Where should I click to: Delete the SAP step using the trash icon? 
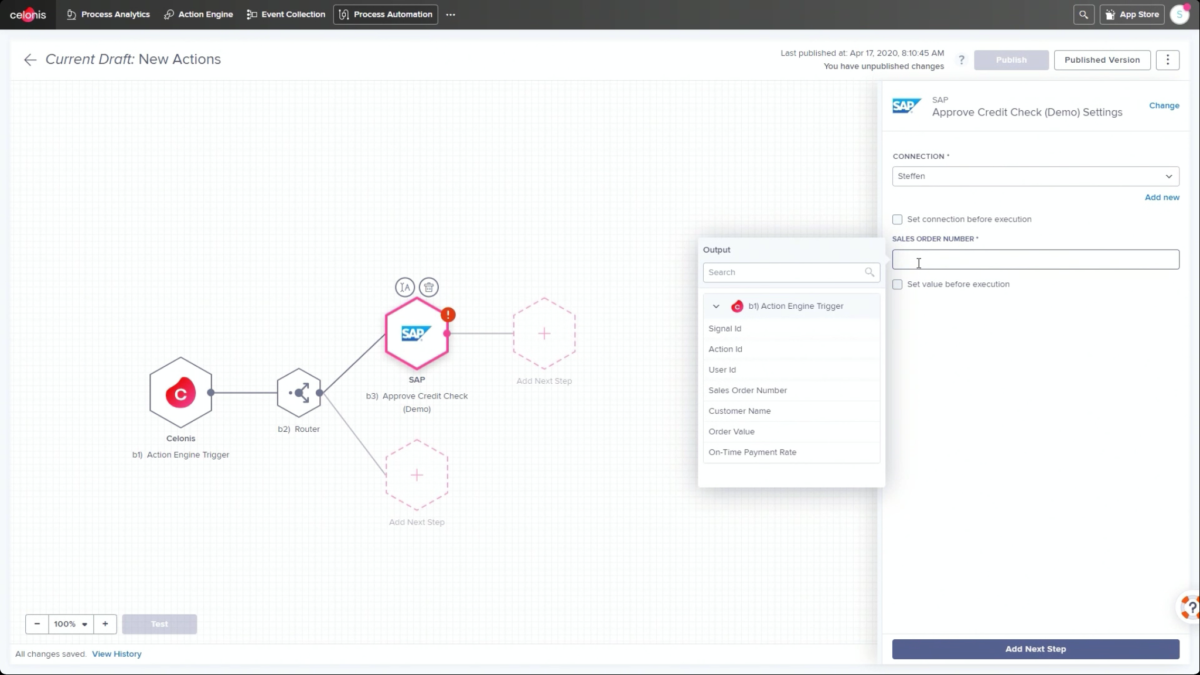coord(428,286)
